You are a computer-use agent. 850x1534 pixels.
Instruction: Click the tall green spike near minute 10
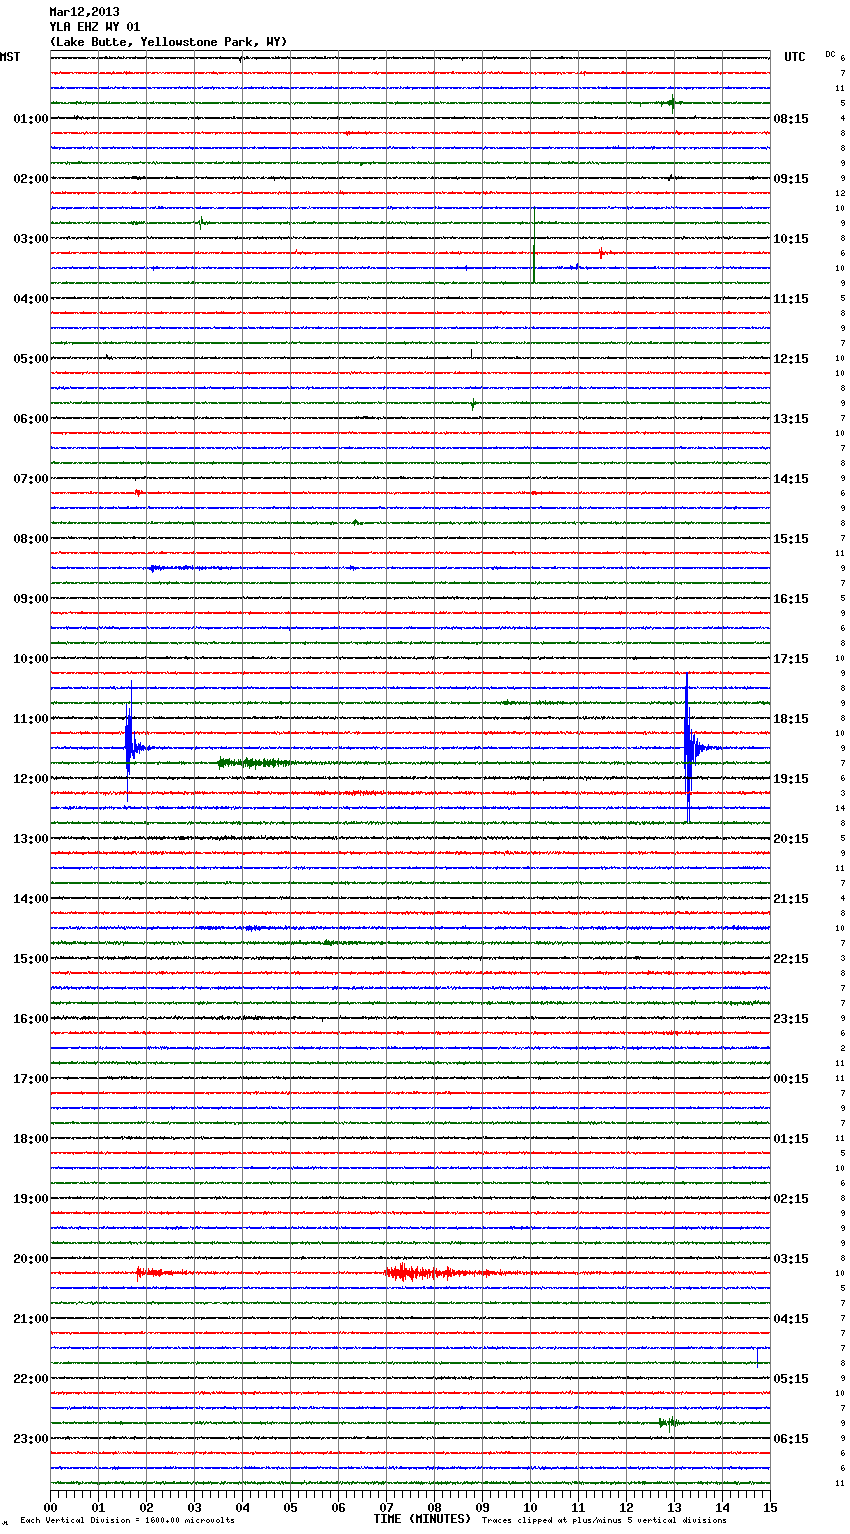tap(534, 245)
